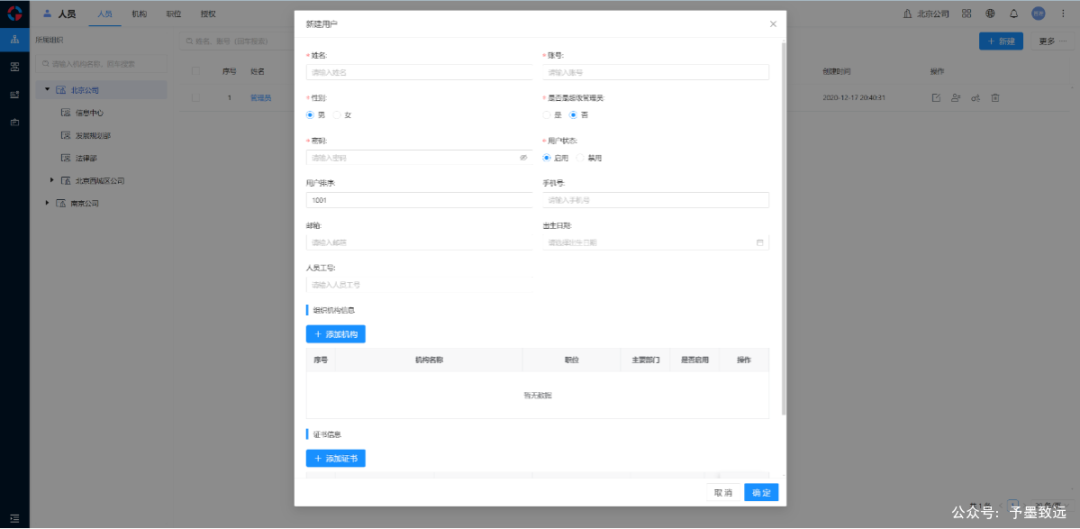
Task: Click the 取消 button
Action: pos(723,492)
